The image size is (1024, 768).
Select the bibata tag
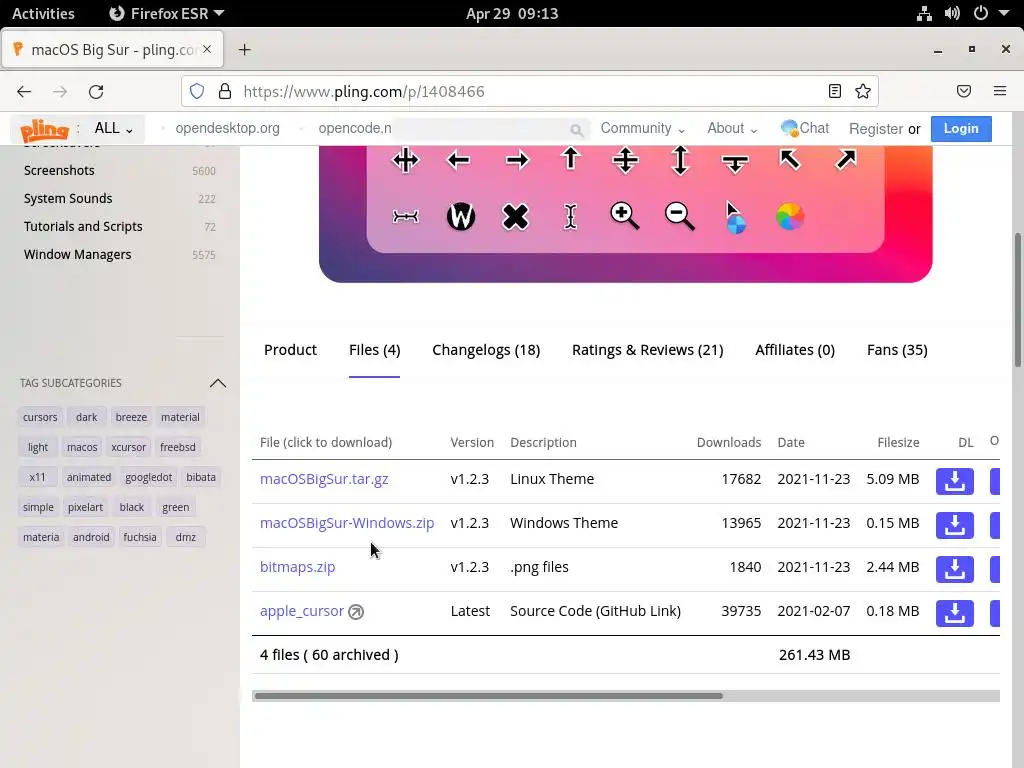200,477
